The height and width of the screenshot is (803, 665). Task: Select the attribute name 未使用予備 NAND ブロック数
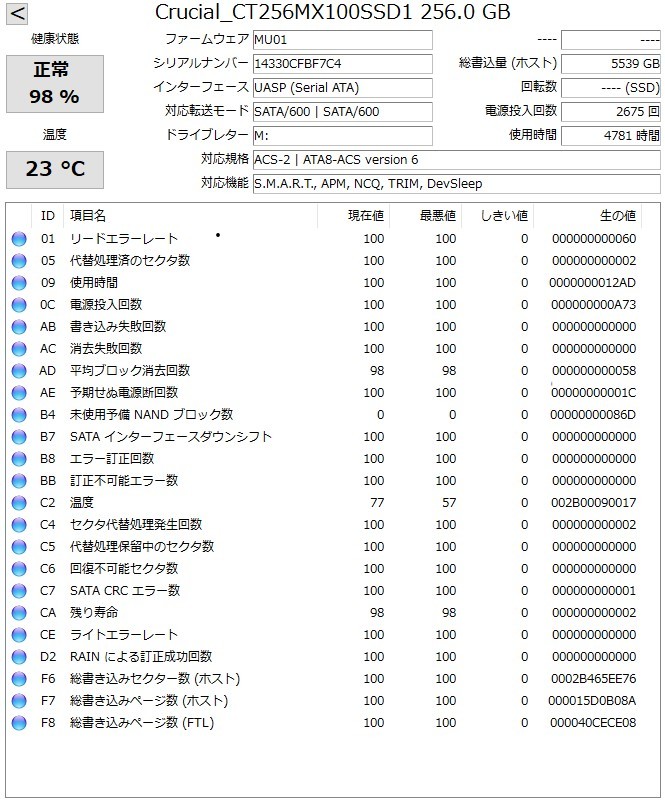coord(151,415)
